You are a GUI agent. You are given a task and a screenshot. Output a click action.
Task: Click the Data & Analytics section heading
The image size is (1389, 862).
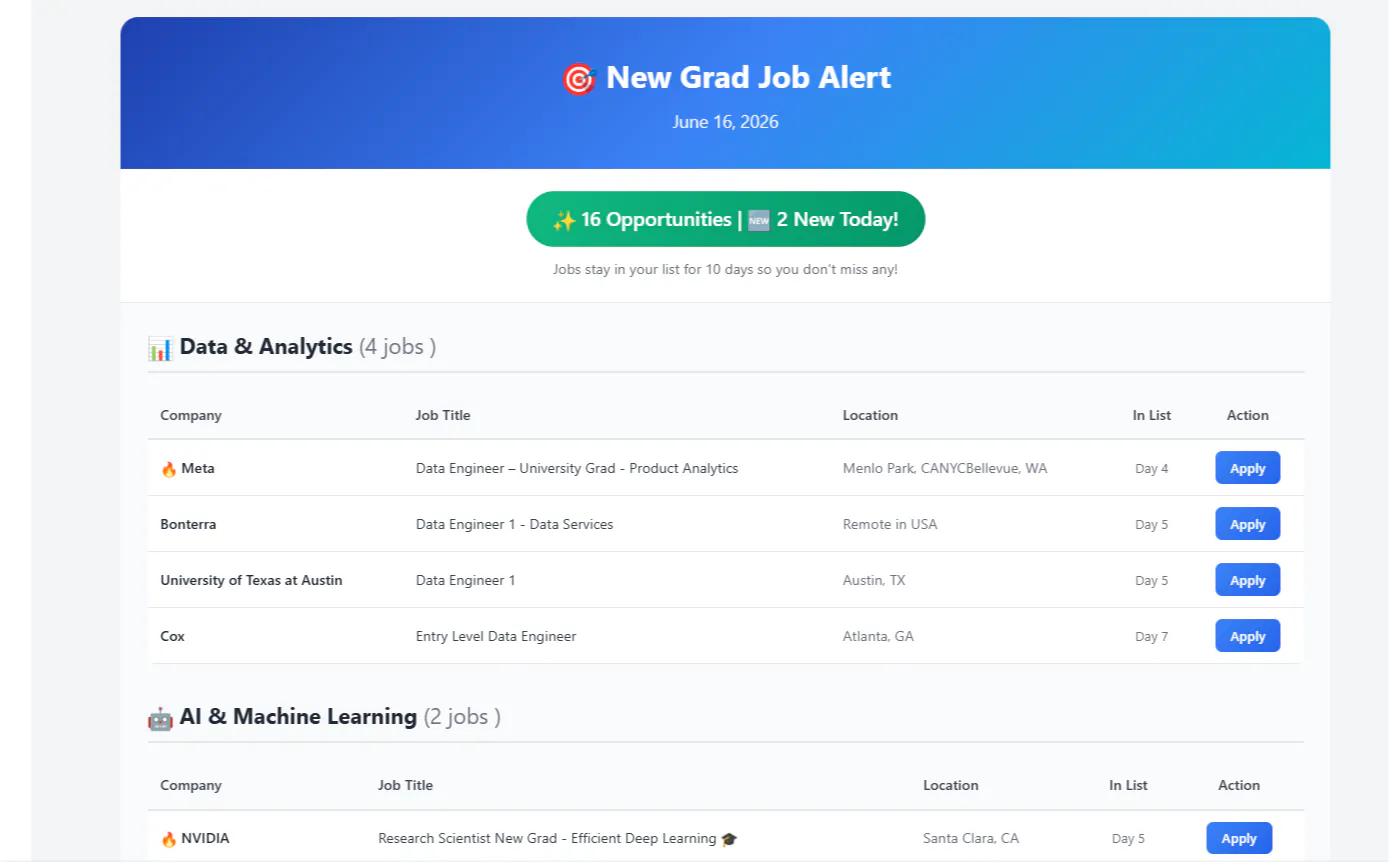(x=266, y=347)
